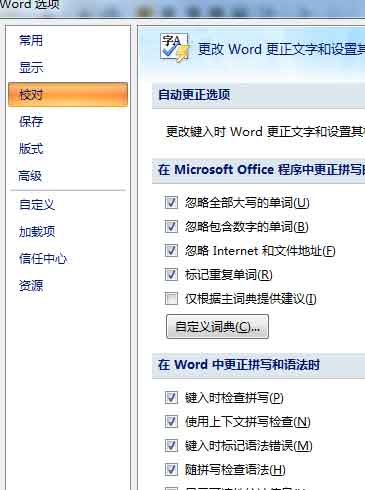This screenshot has width=365, height=490.
Task: Click the 在 Microsoft Office 程序中更正拼写 heading
Action: coord(261,170)
